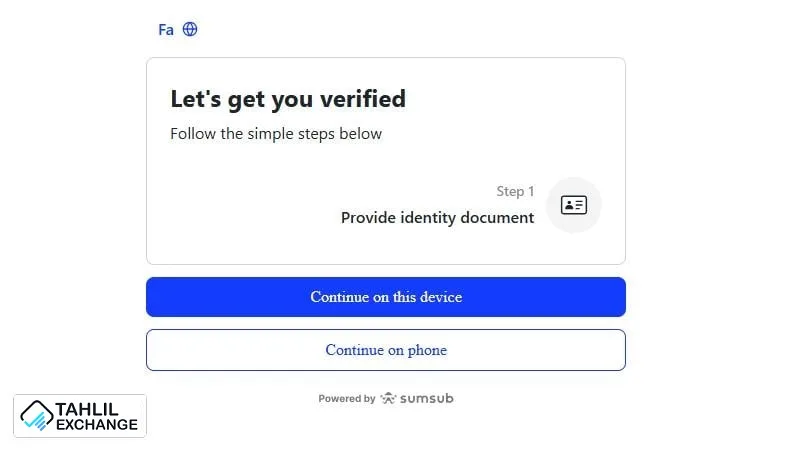Click the word "device" on blue button

pos(441,297)
